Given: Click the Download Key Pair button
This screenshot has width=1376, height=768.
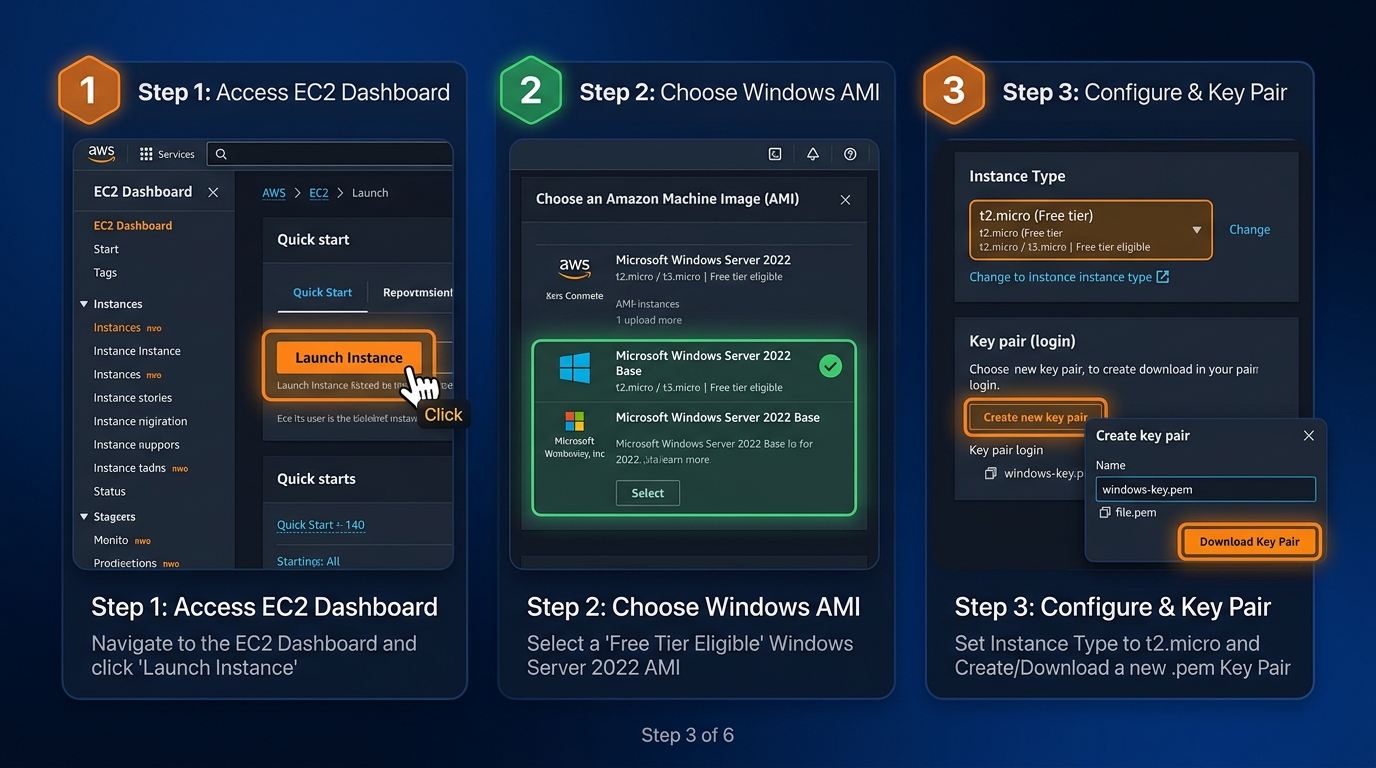Looking at the screenshot, I should coord(1249,541).
